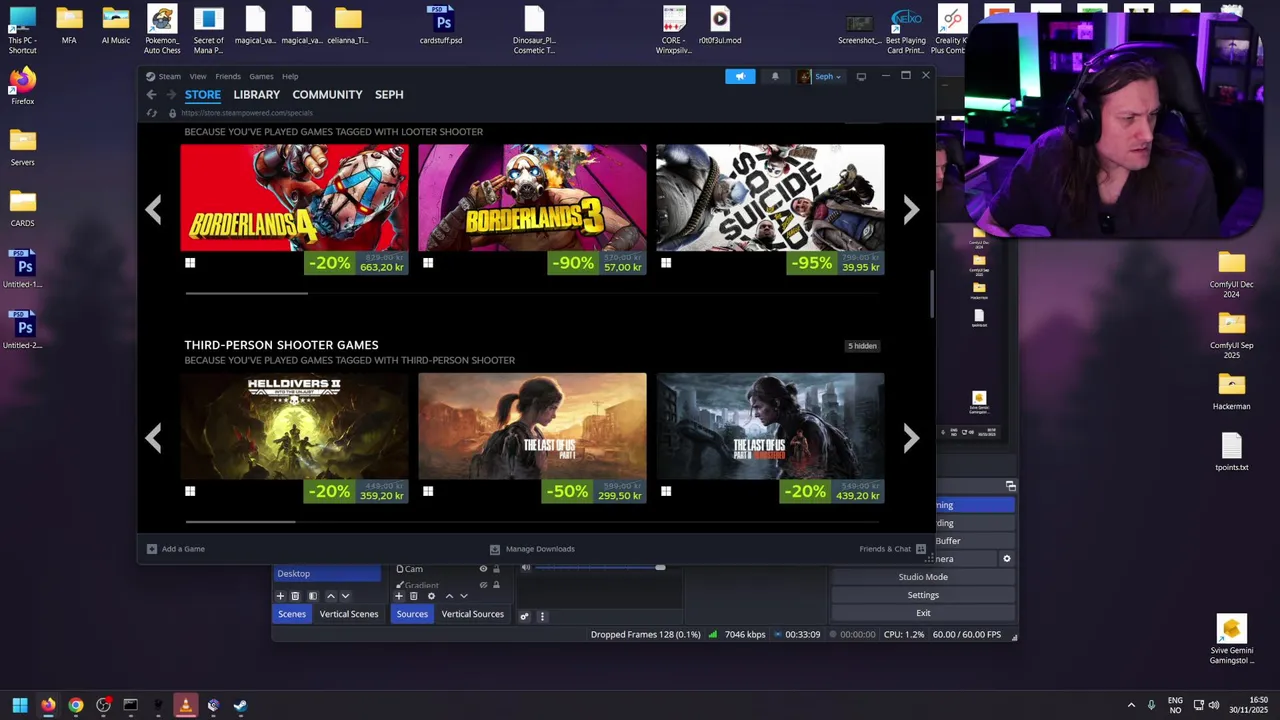Open Friends & Chat in Steam

[x=893, y=549]
